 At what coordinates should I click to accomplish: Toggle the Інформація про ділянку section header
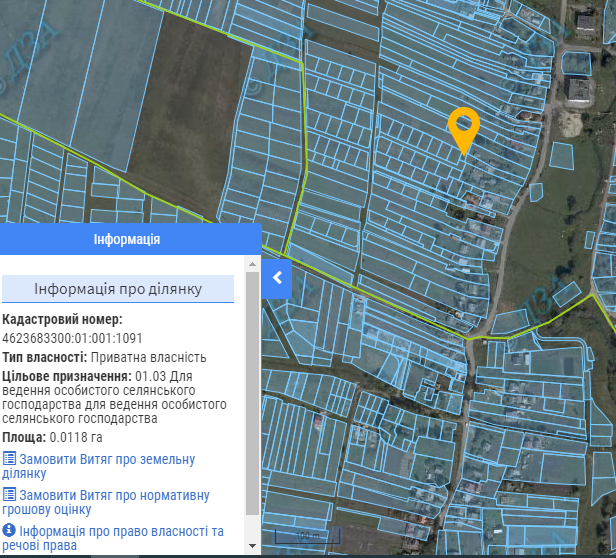pyautogui.click(x=118, y=289)
